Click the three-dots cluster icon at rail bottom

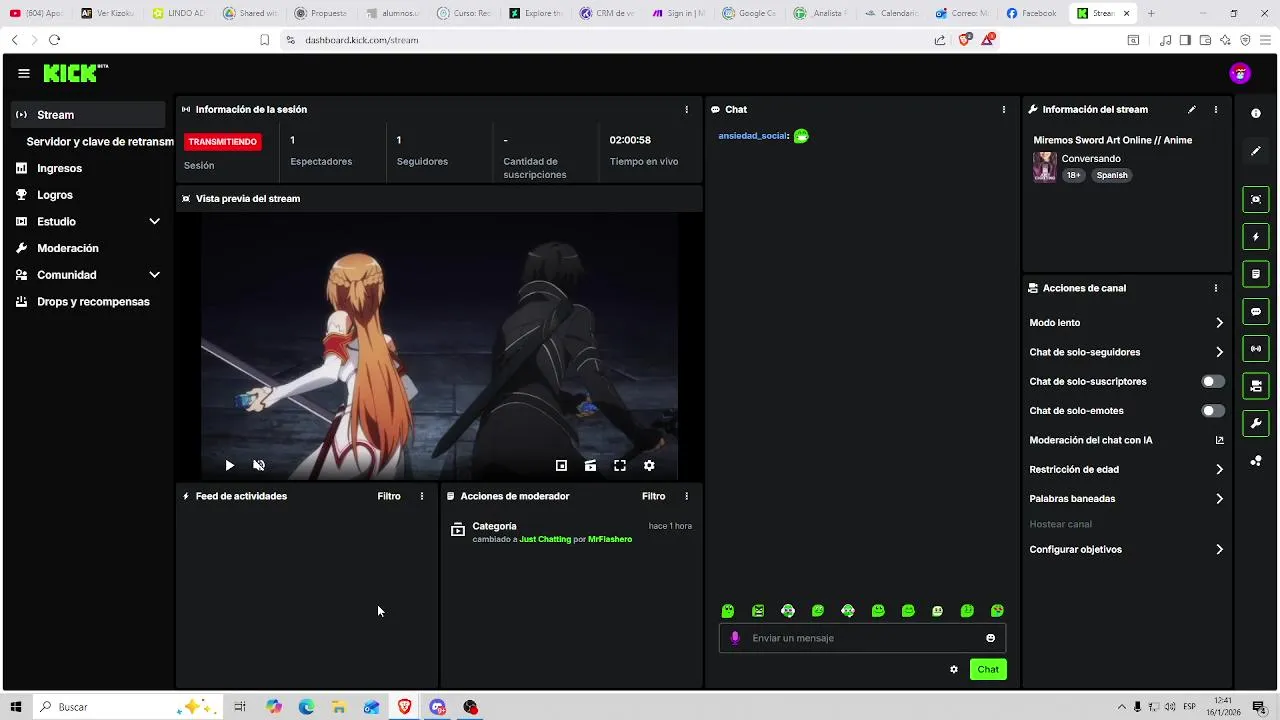pyautogui.click(x=1256, y=461)
